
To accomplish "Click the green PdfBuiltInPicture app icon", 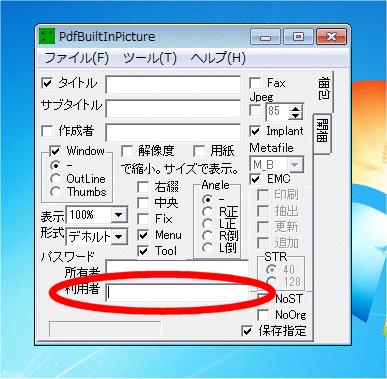I will coord(47,36).
